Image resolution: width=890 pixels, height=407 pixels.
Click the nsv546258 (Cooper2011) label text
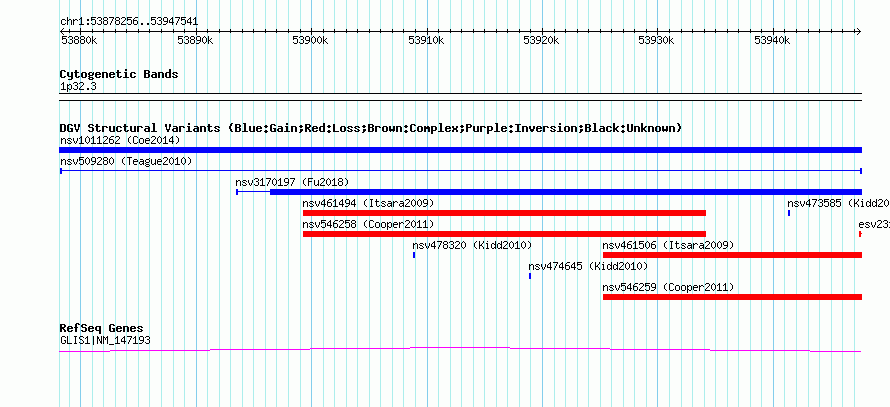tap(368, 224)
